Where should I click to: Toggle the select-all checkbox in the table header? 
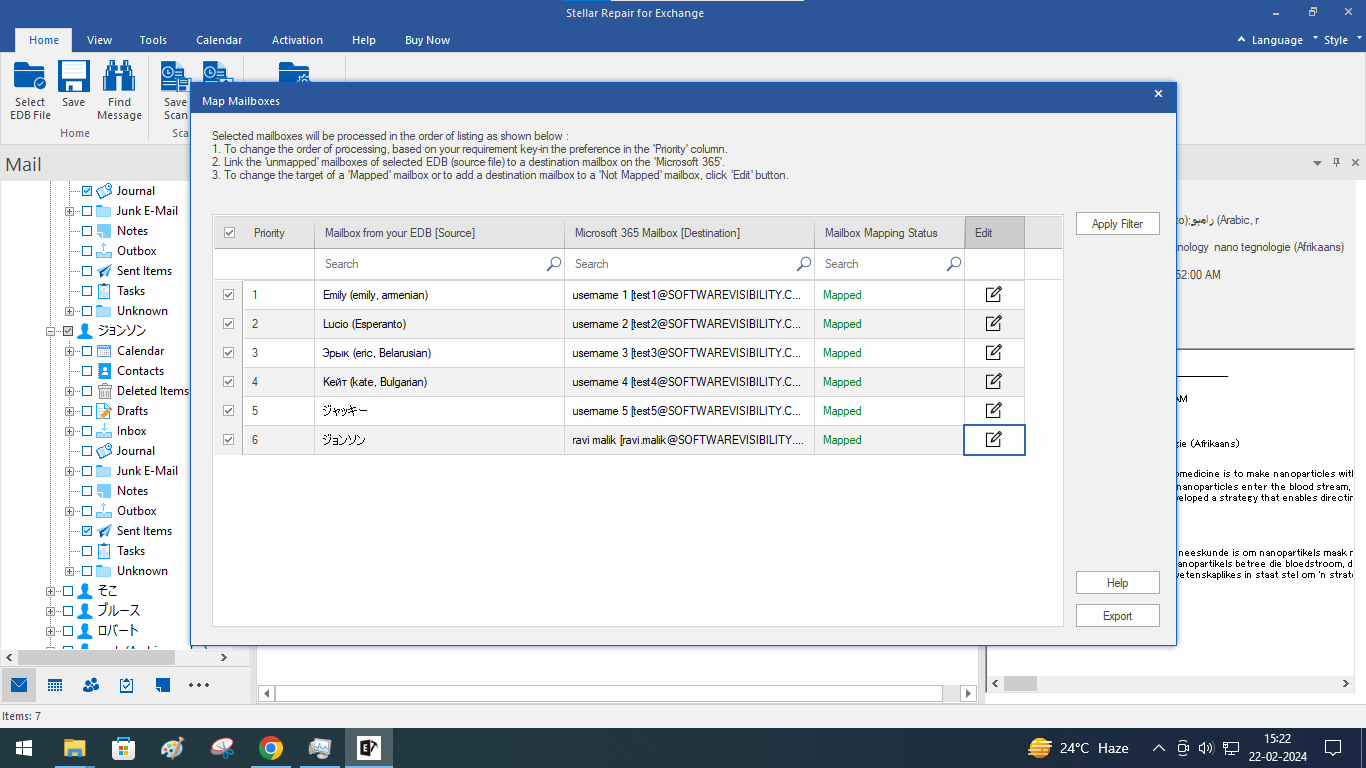[229, 233]
